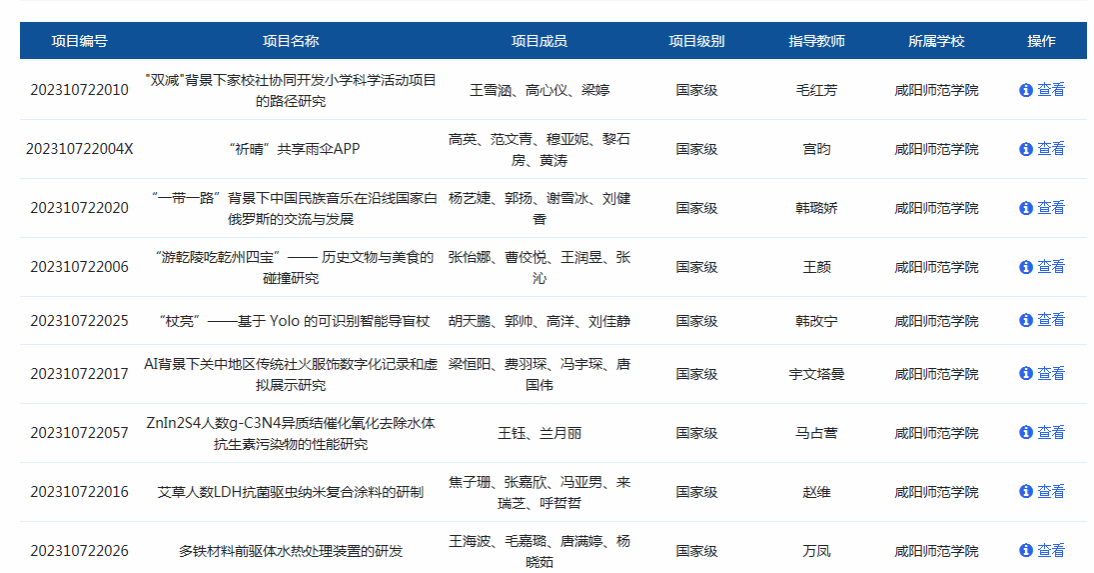Click info icon in the “杖亮” Yolo project row
The image size is (1094, 573).
coord(1025,320)
